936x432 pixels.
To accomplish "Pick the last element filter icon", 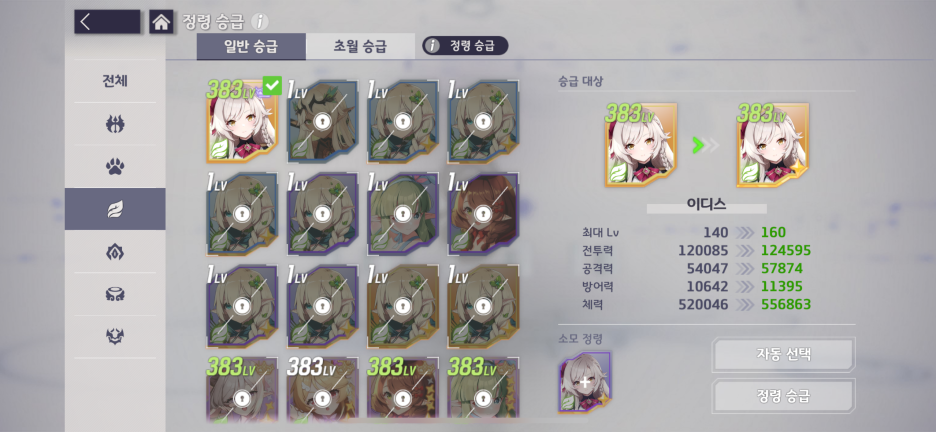I will [x=115, y=337].
